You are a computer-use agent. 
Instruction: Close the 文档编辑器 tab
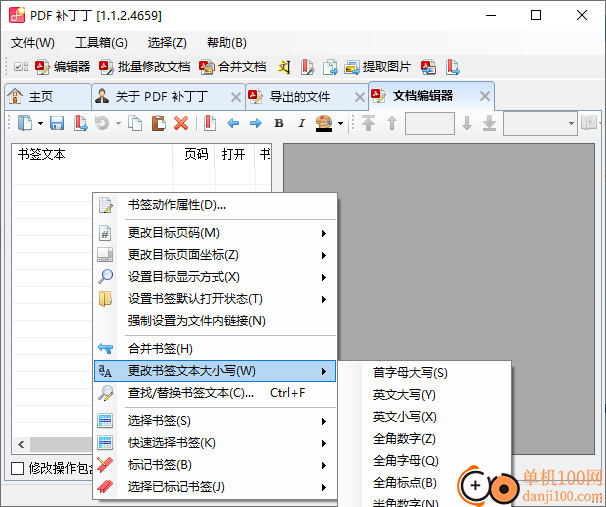point(485,96)
